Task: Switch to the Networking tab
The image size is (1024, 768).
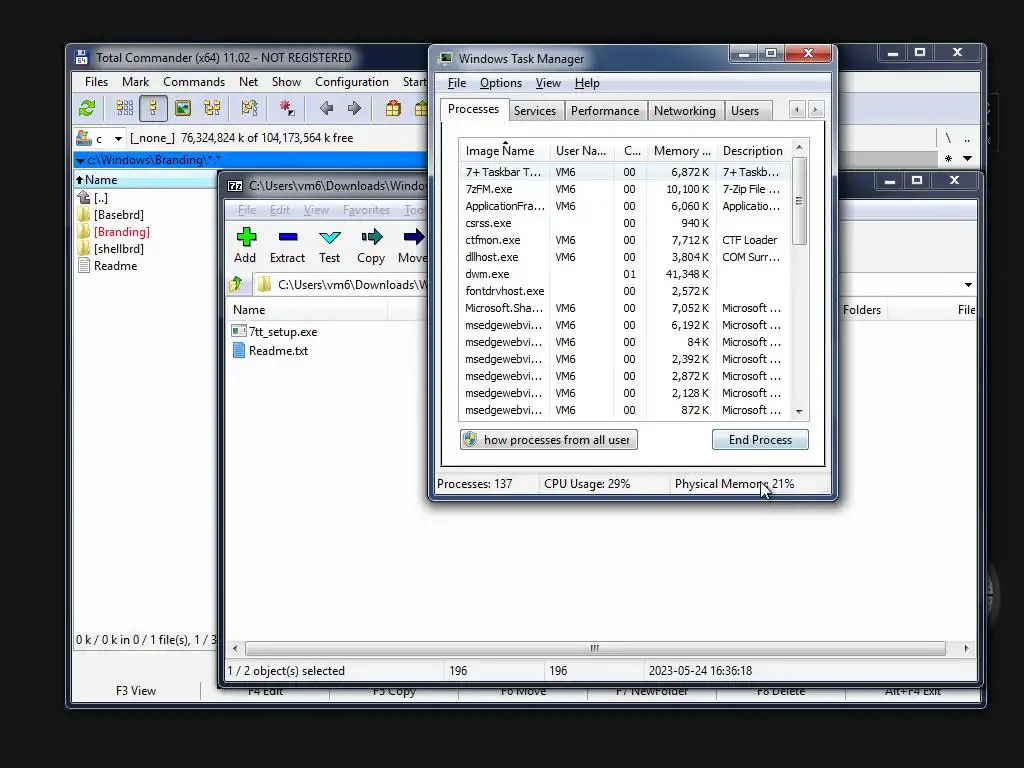Action: coord(685,111)
